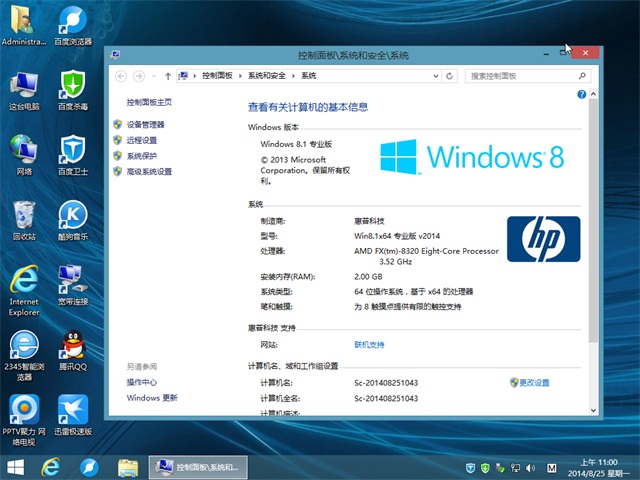
Task: Expand the address bar history dropdown
Action: pyautogui.click(x=438, y=75)
